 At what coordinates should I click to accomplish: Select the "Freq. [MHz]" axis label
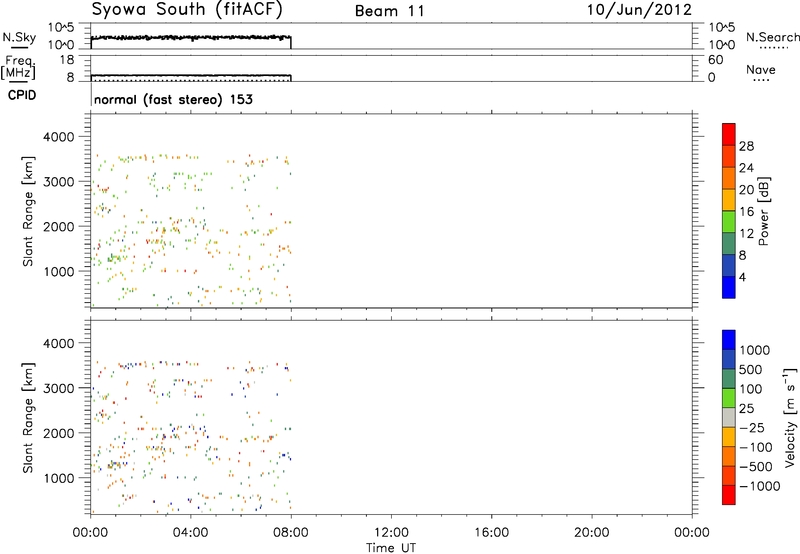19,68
